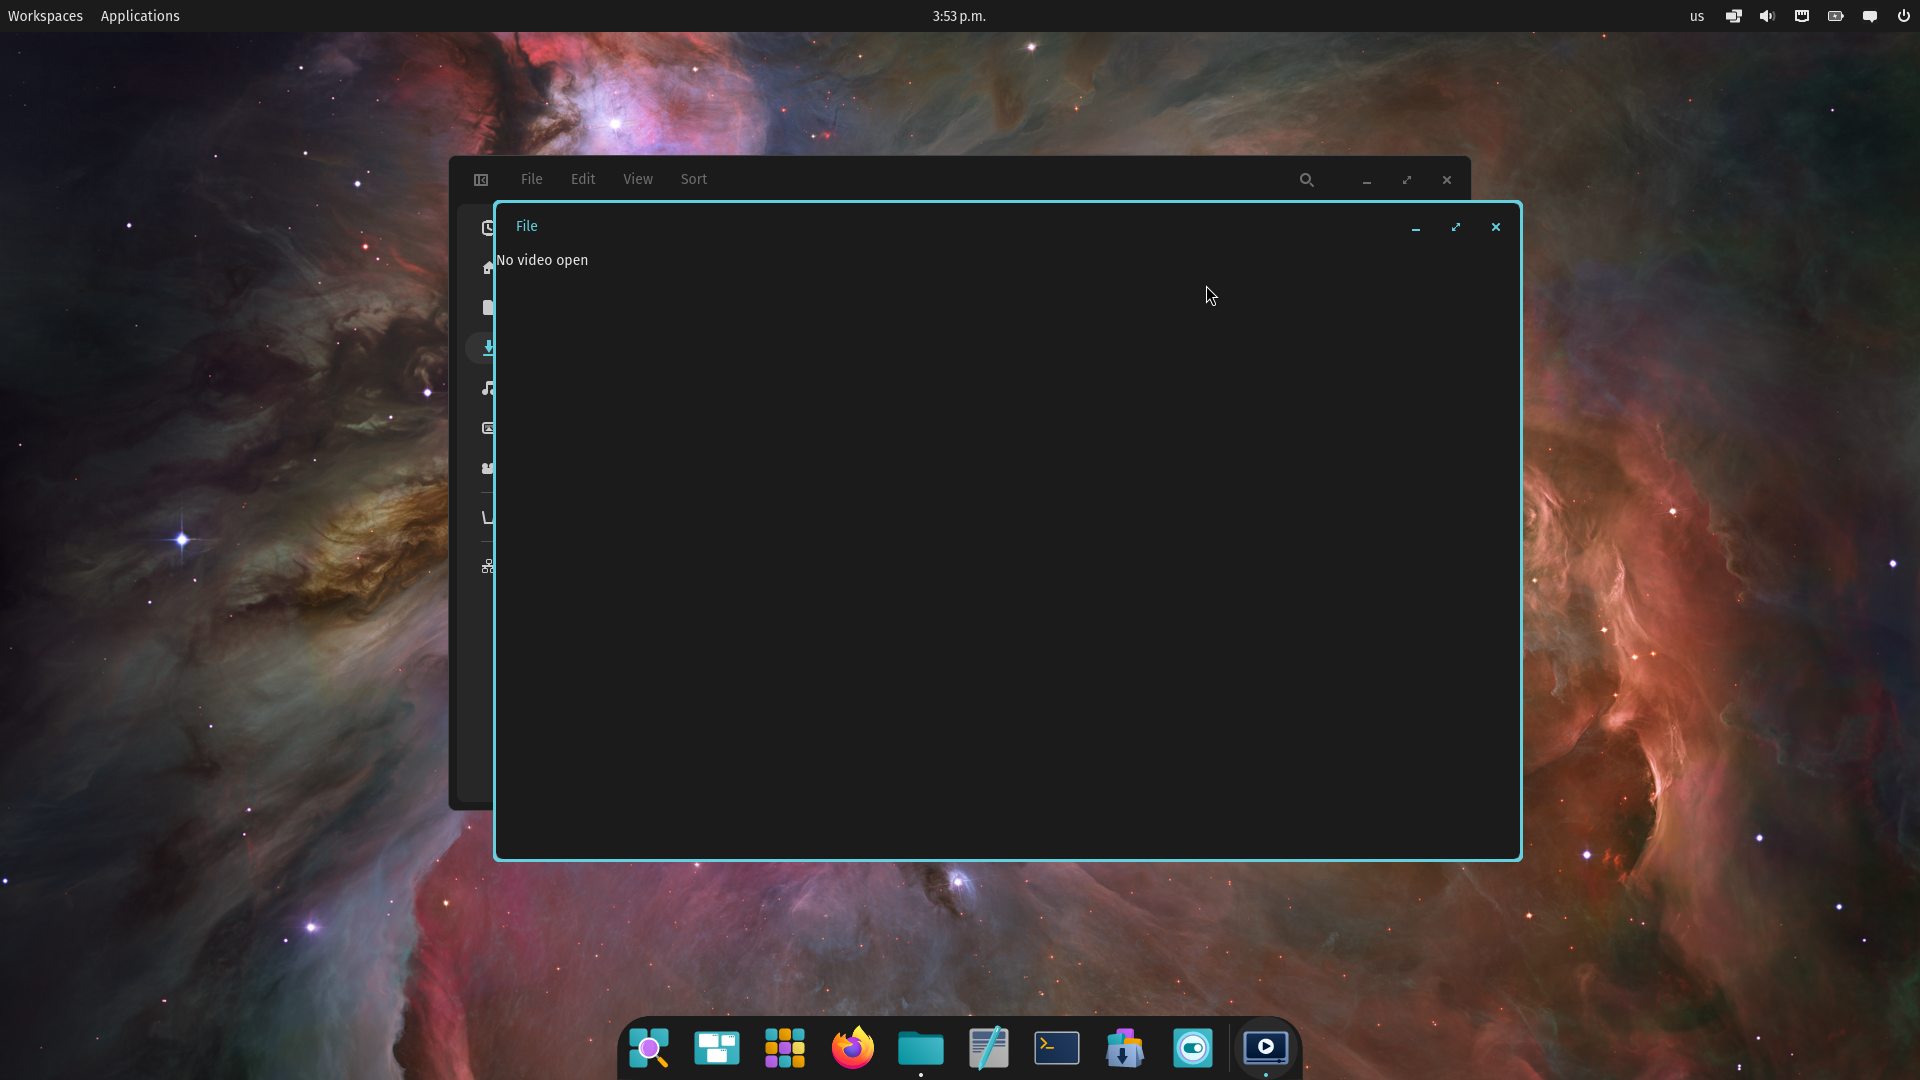This screenshot has height=1080, width=1920.
Task: Open the notifications applet in the panel
Action: (1870, 16)
